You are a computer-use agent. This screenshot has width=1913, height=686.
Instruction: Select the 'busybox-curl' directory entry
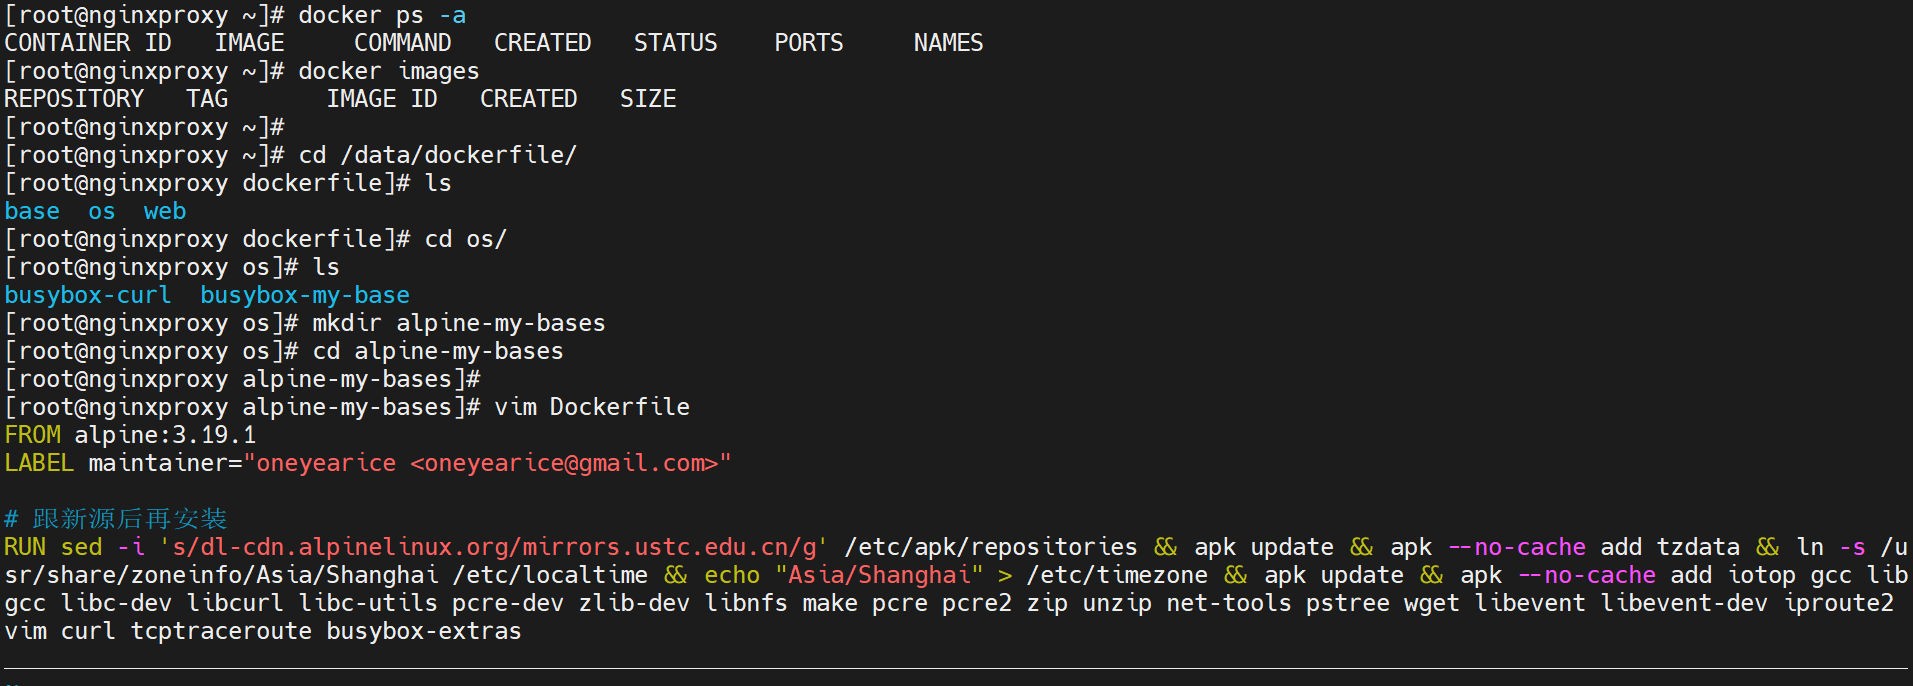point(88,295)
